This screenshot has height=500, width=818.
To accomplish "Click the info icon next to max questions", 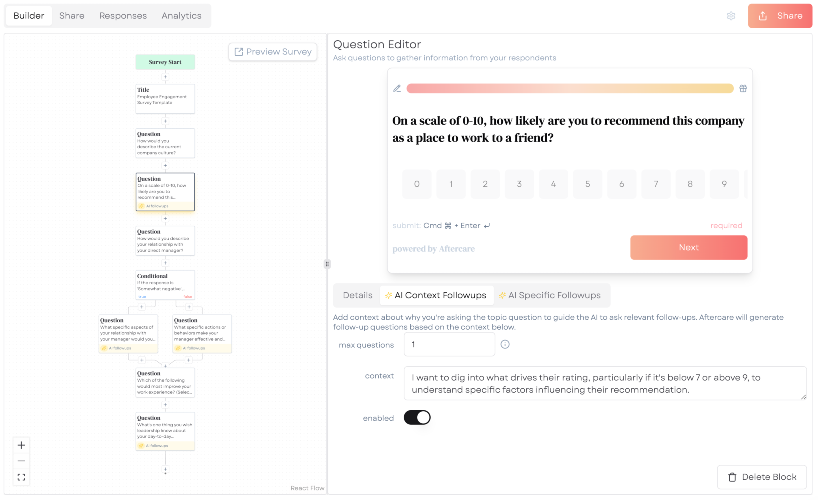I will click(x=505, y=344).
